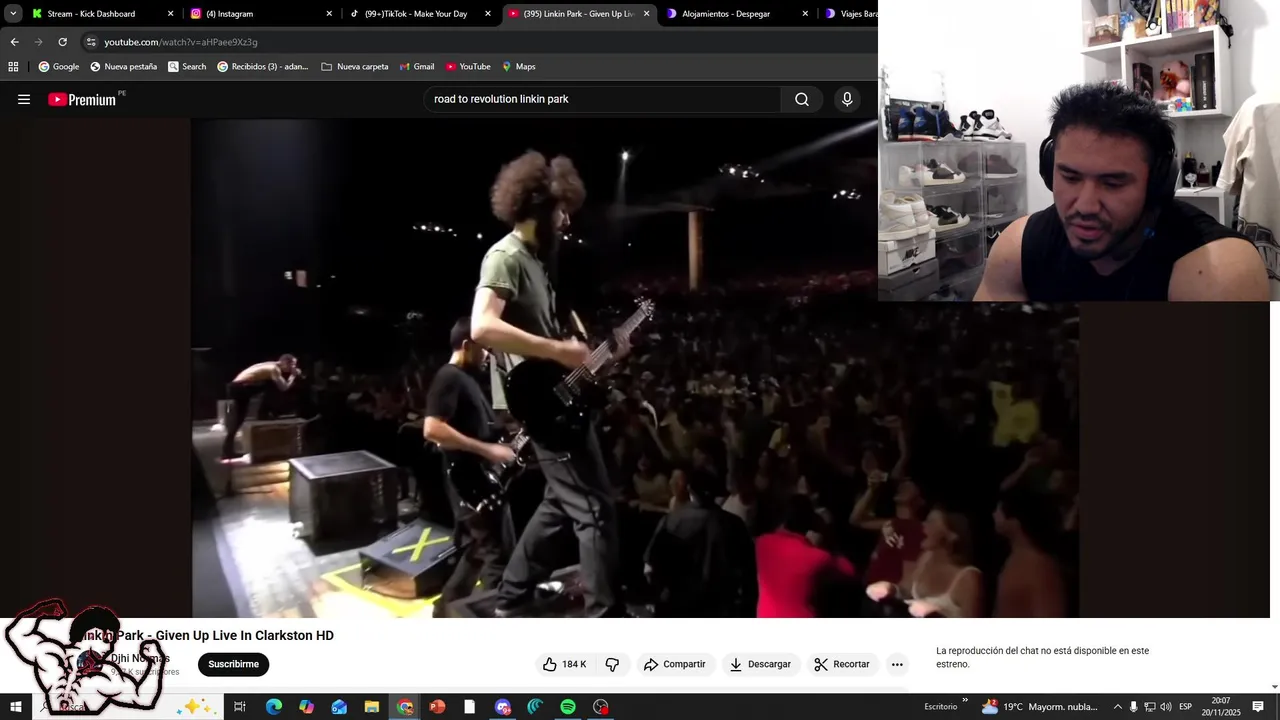The width and height of the screenshot is (1280, 720).
Task: Open the clock and date flyout
Action: (x=1221, y=707)
